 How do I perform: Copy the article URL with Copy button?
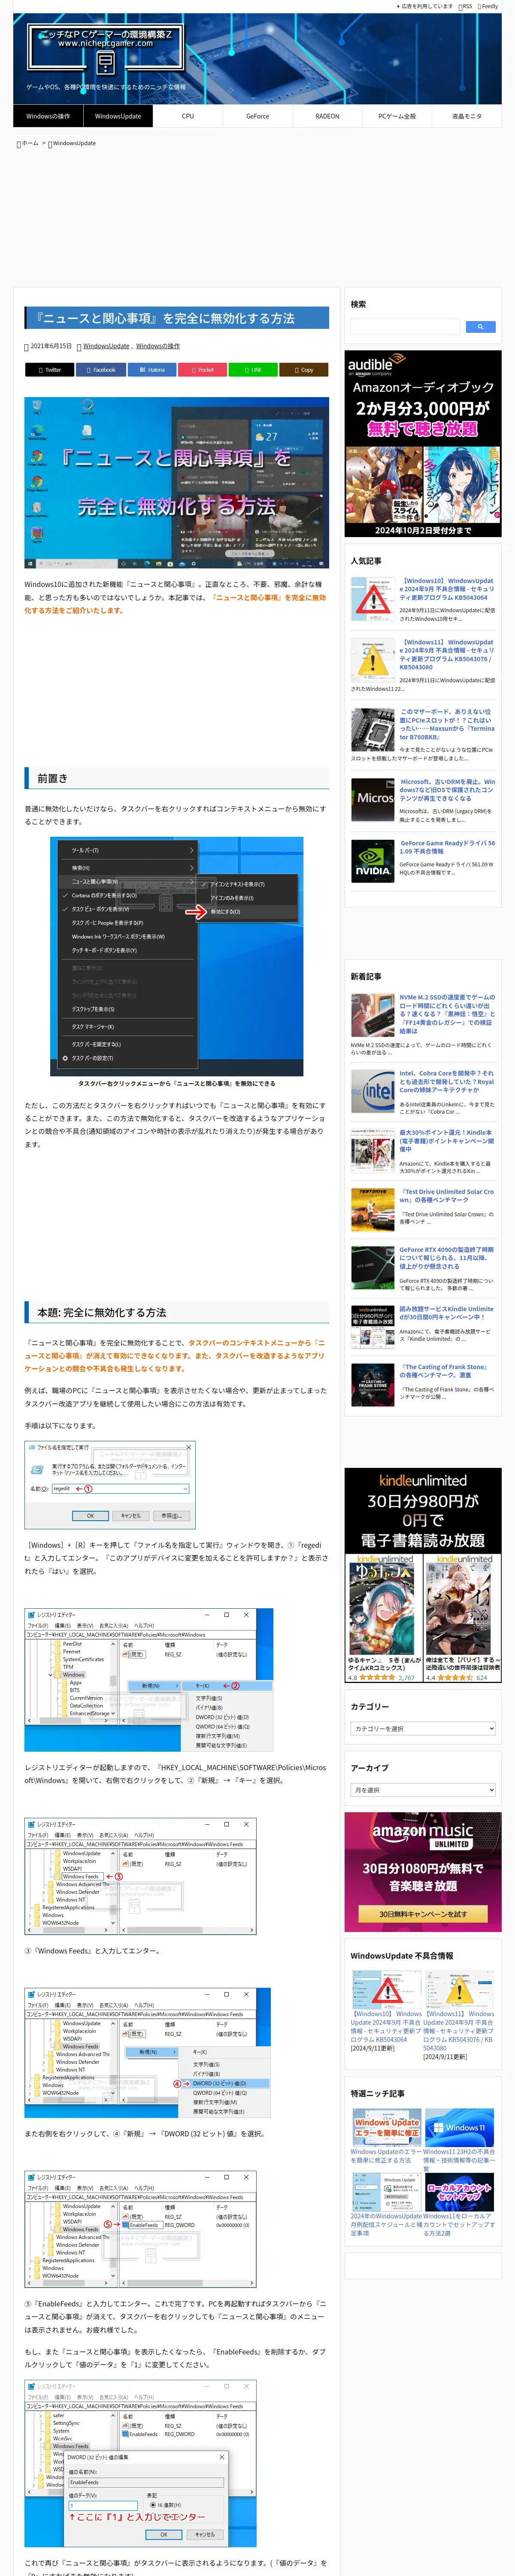[304, 370]
